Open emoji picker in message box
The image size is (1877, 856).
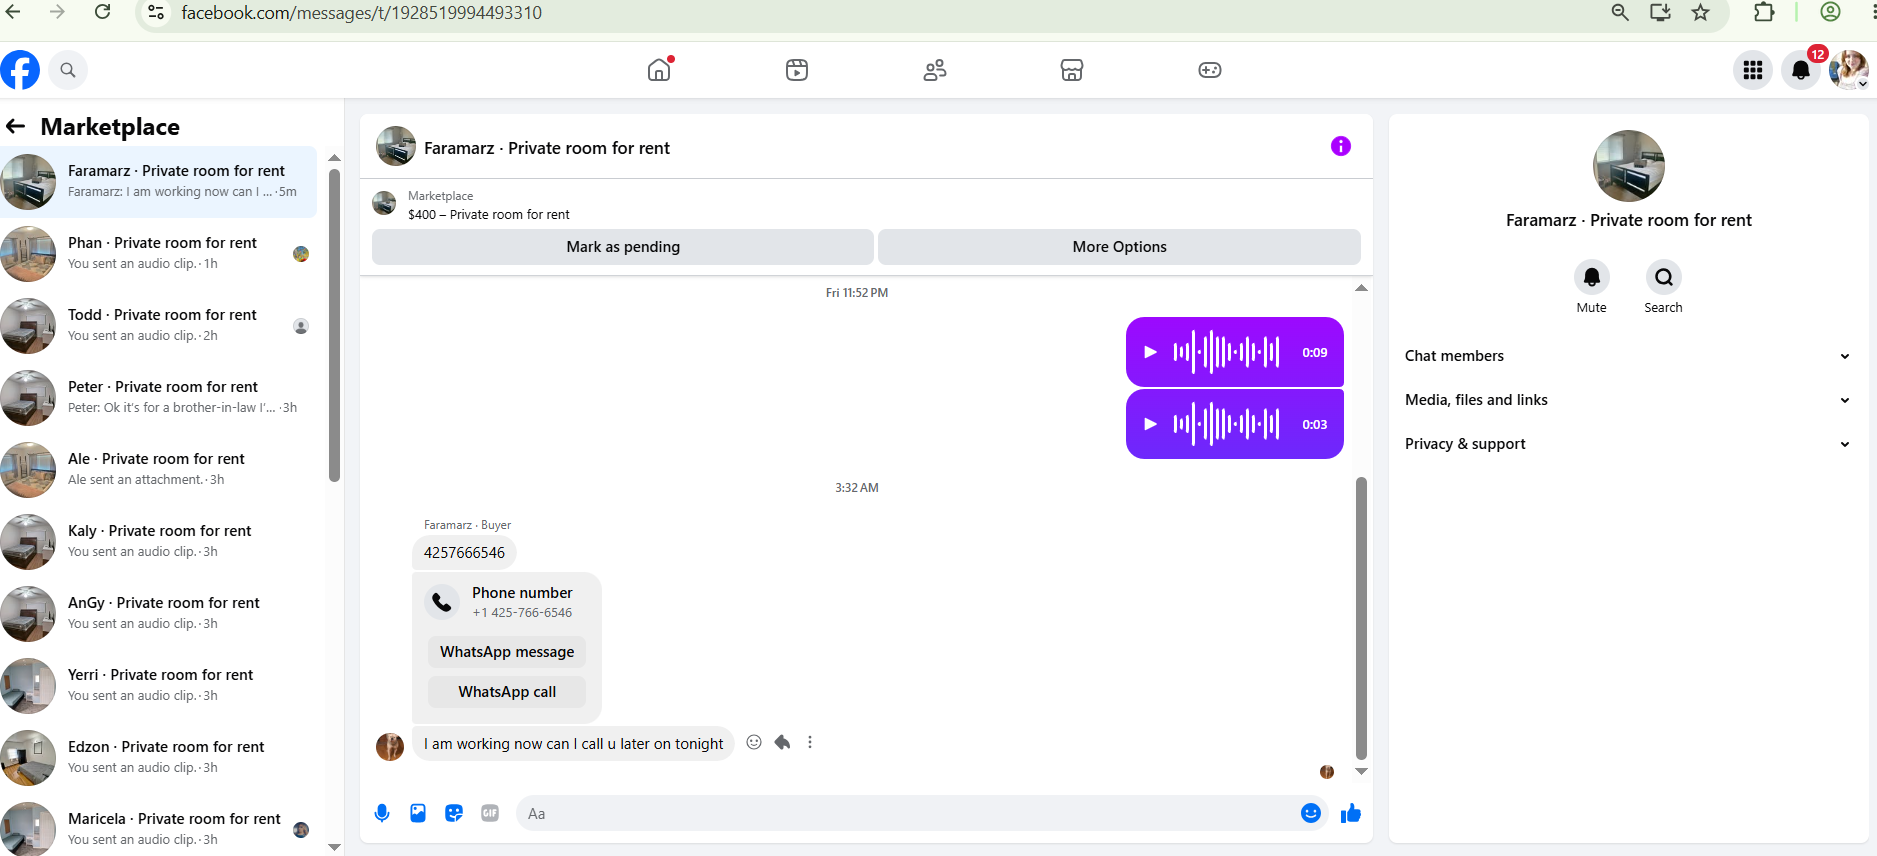point(1311,813)
